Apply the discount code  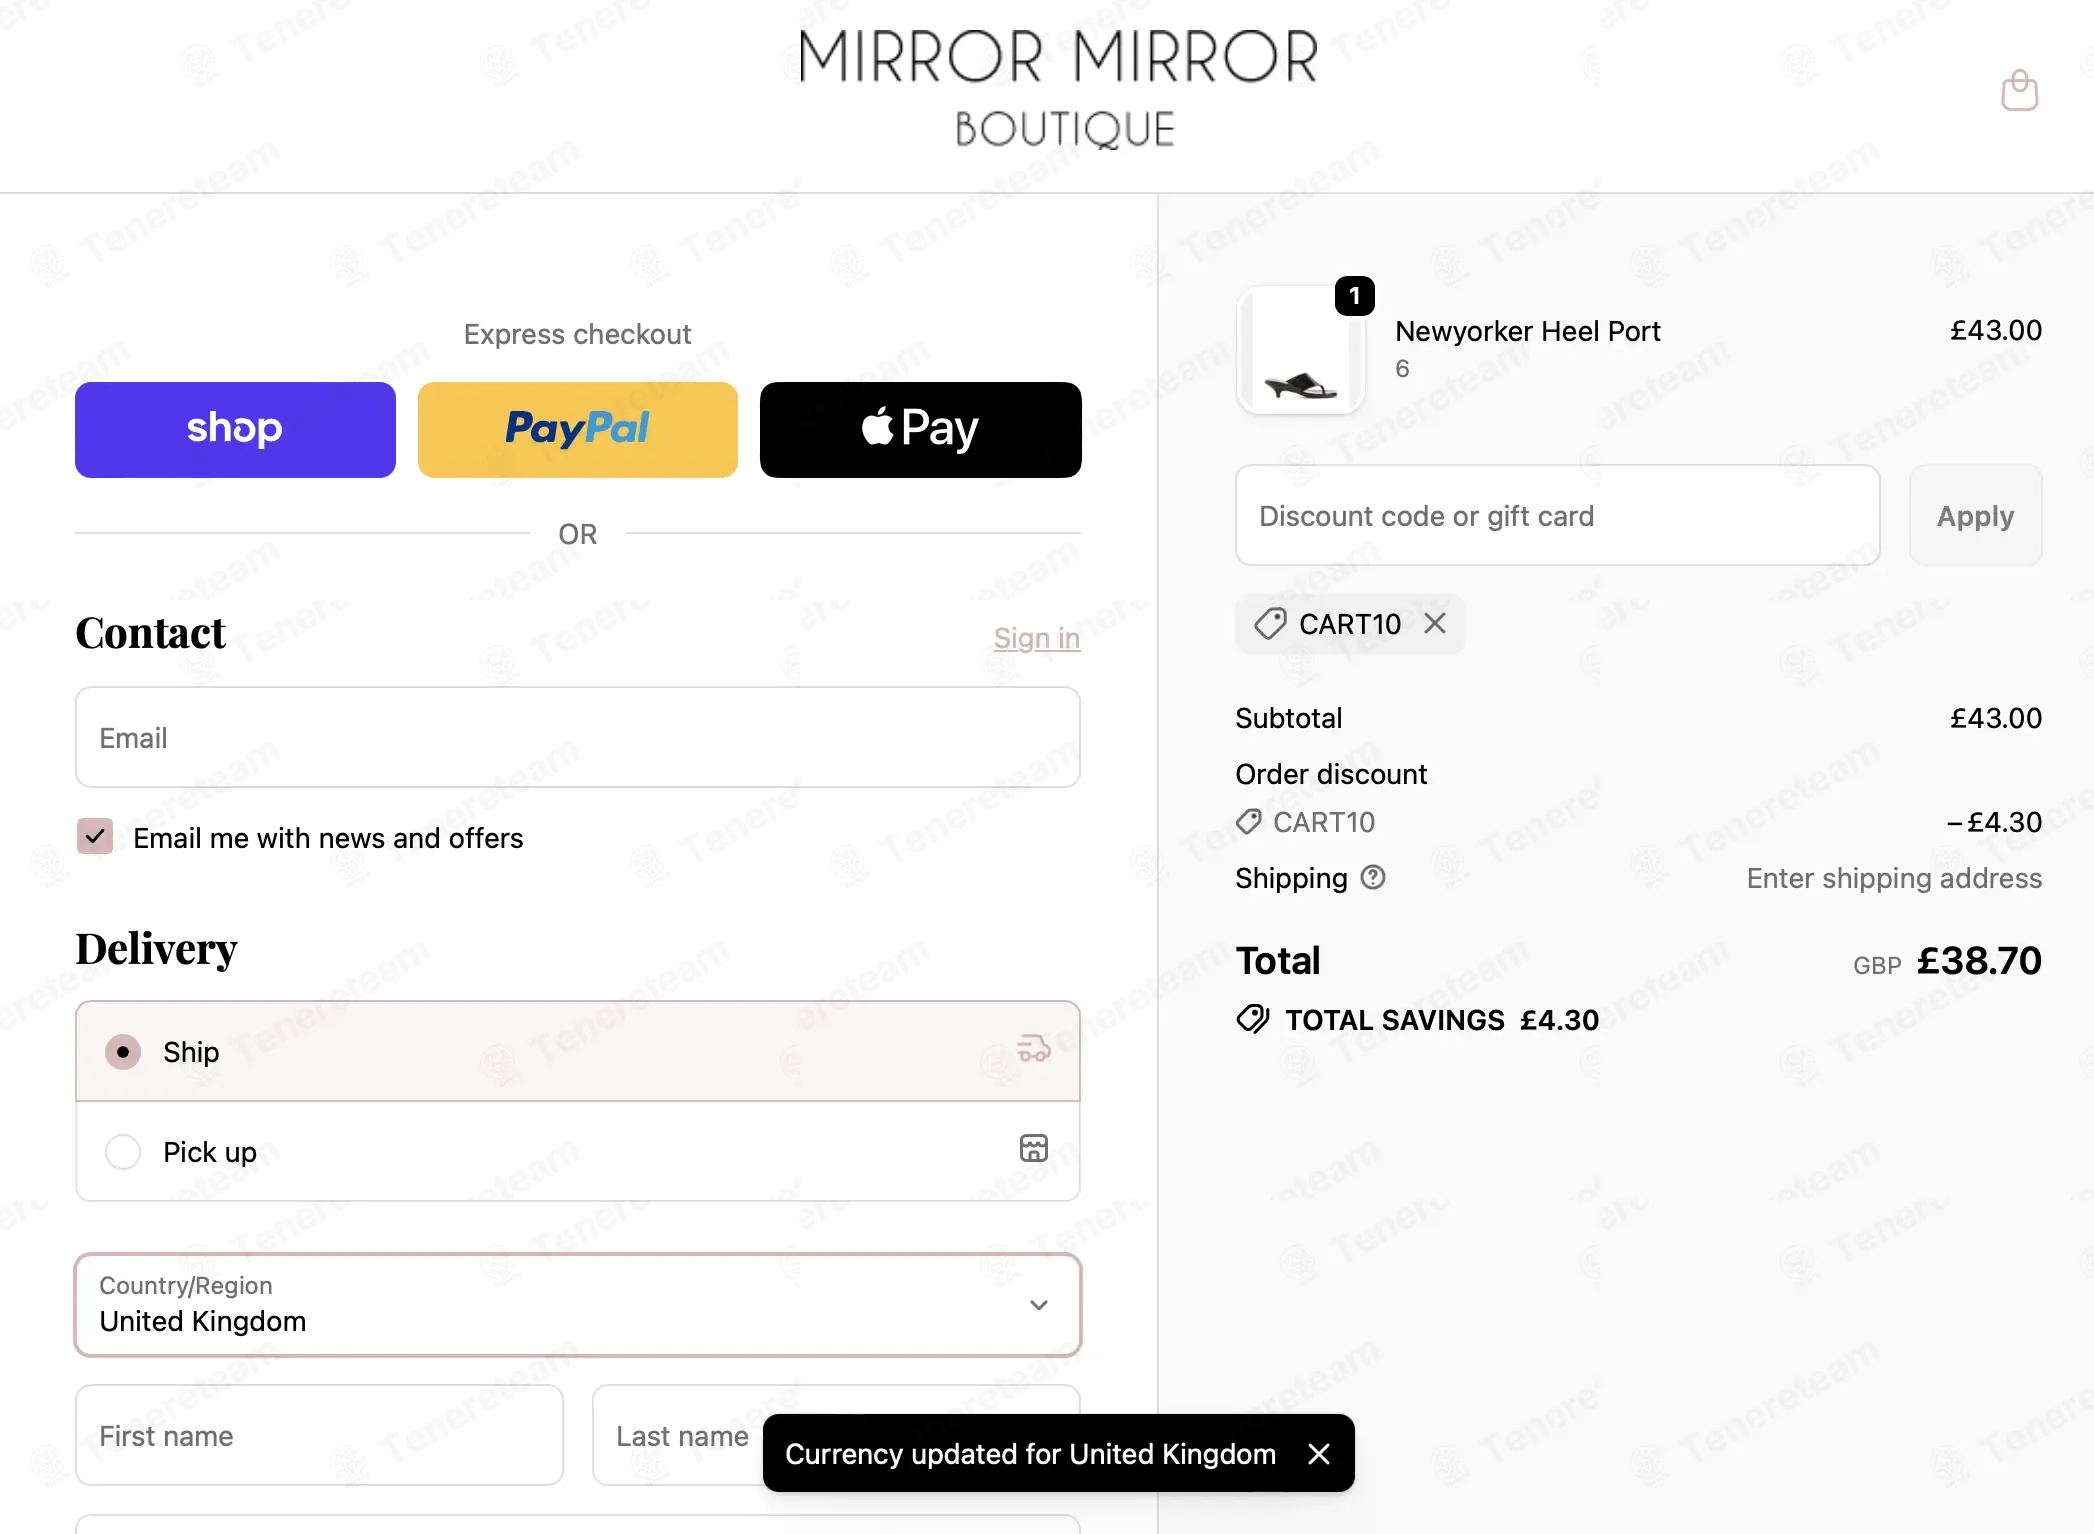(x=1975, y=515)
